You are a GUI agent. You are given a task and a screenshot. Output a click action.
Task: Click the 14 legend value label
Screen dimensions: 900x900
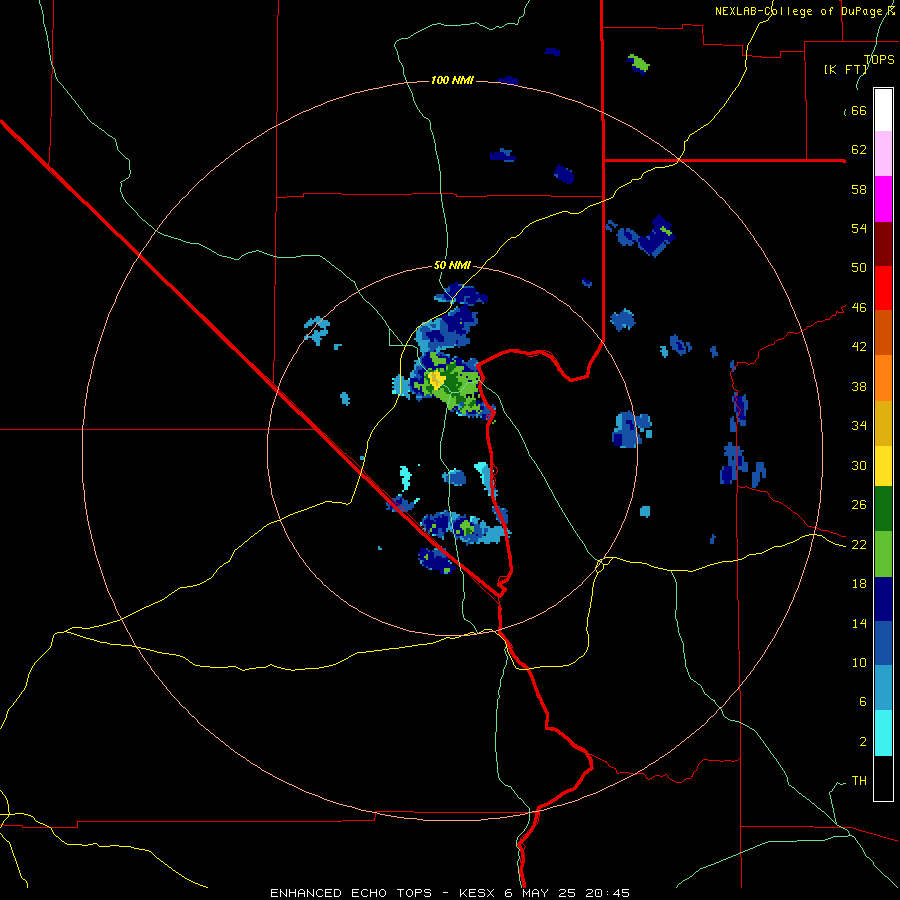tap(859, 623)
